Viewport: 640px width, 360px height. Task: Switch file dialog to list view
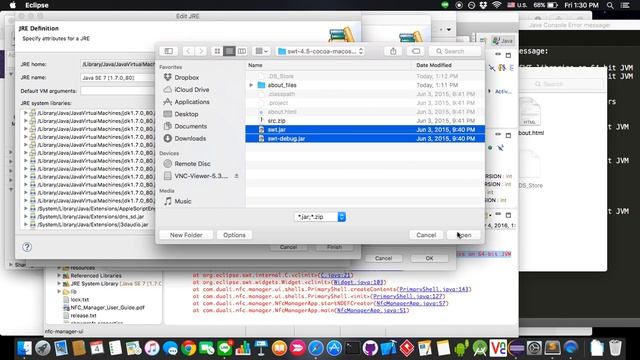pyautogui.click(x=229, y=51)
